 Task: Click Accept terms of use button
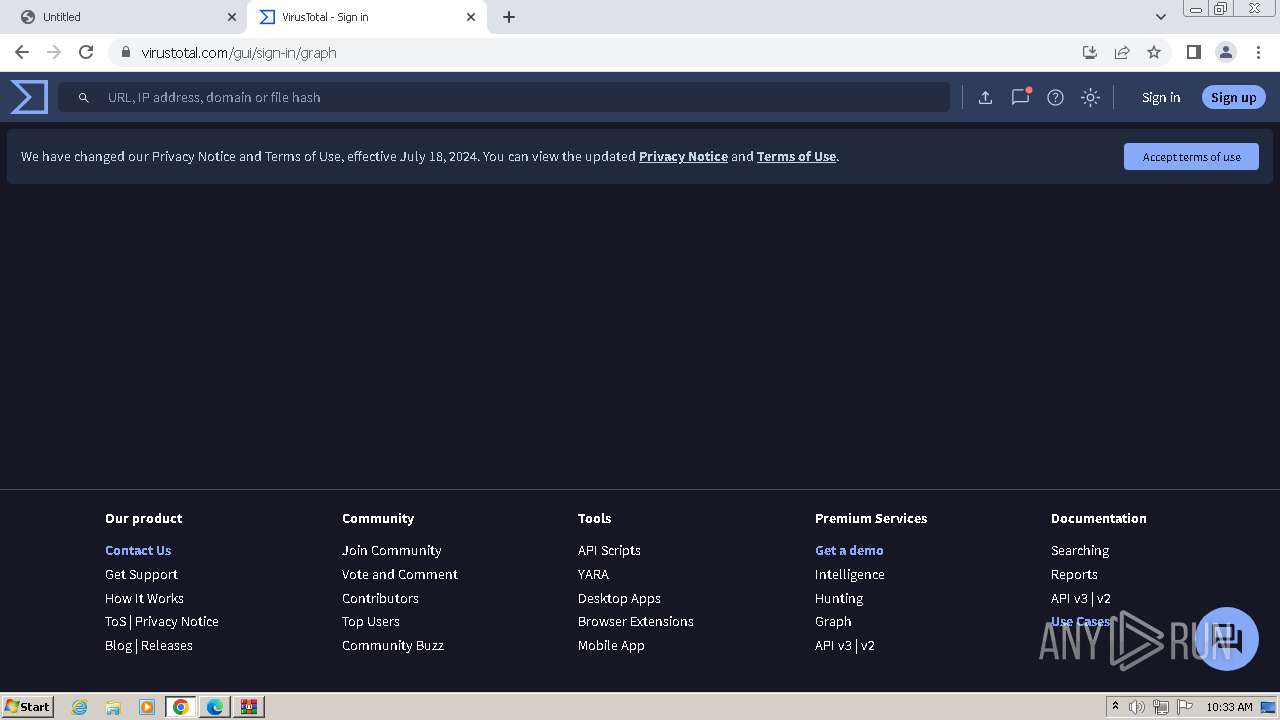pos(1191,156)
